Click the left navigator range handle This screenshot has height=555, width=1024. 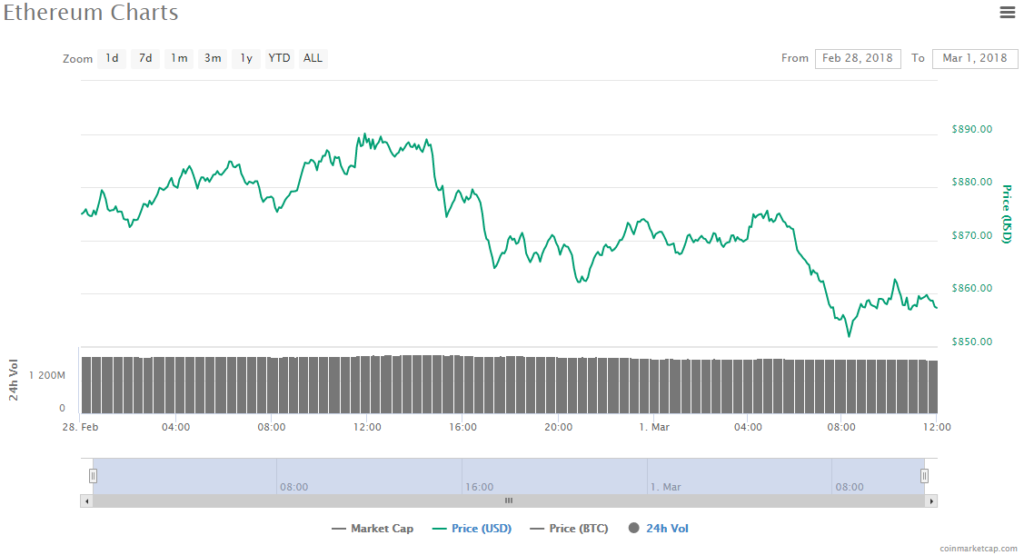93,476
